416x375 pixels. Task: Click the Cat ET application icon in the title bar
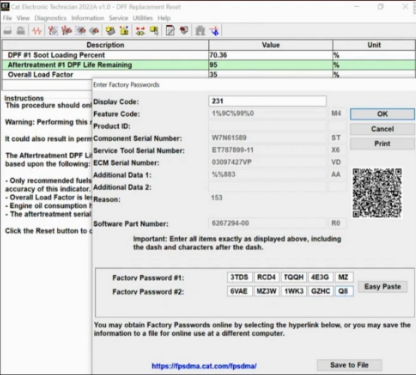pos(5,6)
